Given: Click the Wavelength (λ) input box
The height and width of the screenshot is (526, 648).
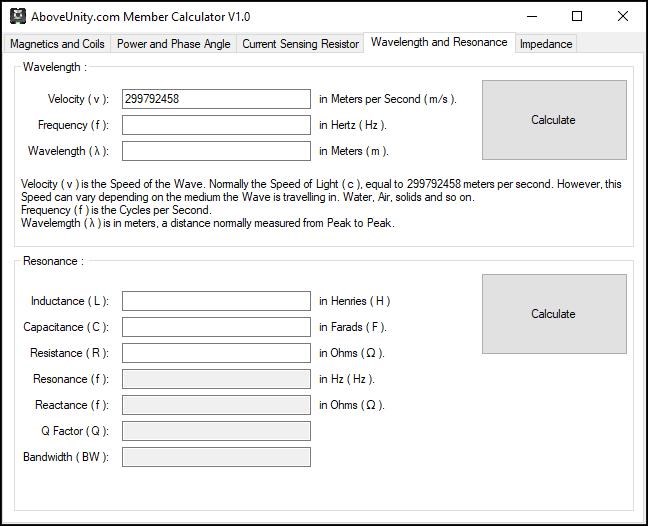Looking at the screenshot, I should tap(216, 151).
